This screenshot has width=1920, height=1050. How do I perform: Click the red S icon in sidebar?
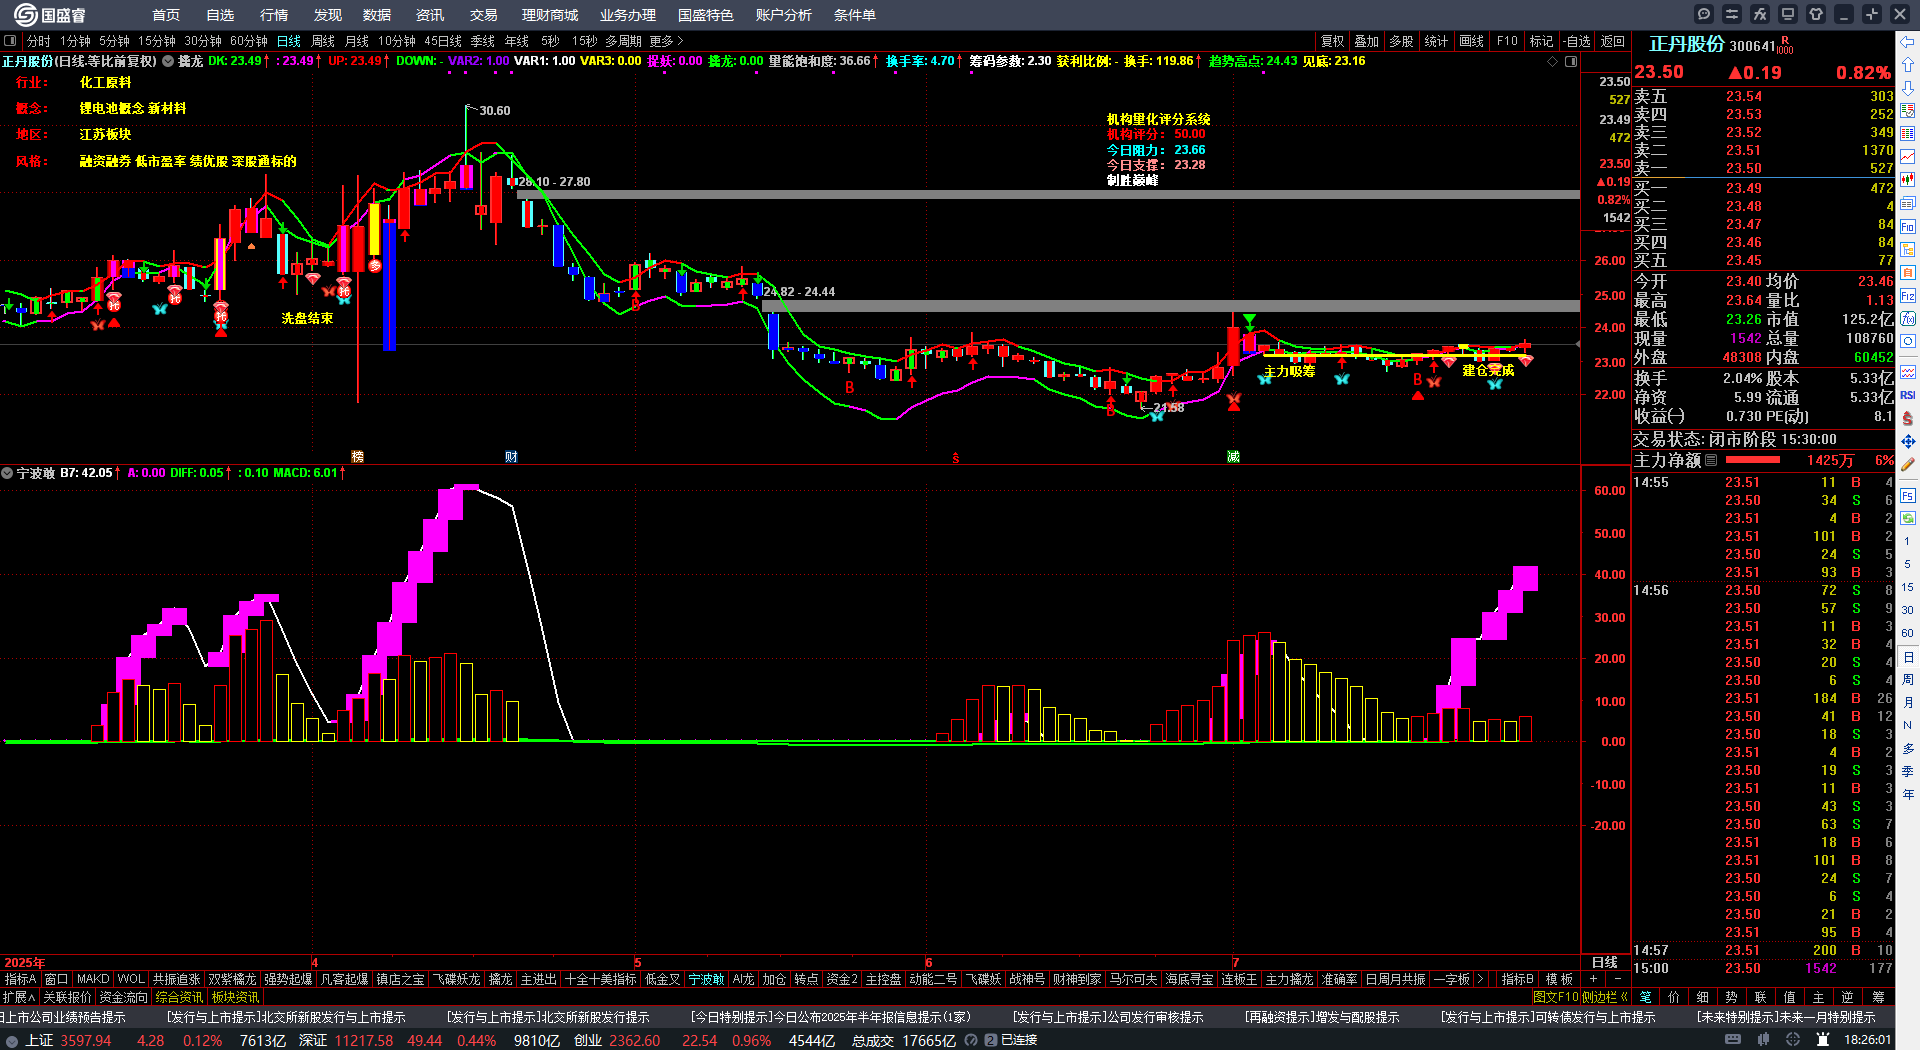[x=1908, y=418]
